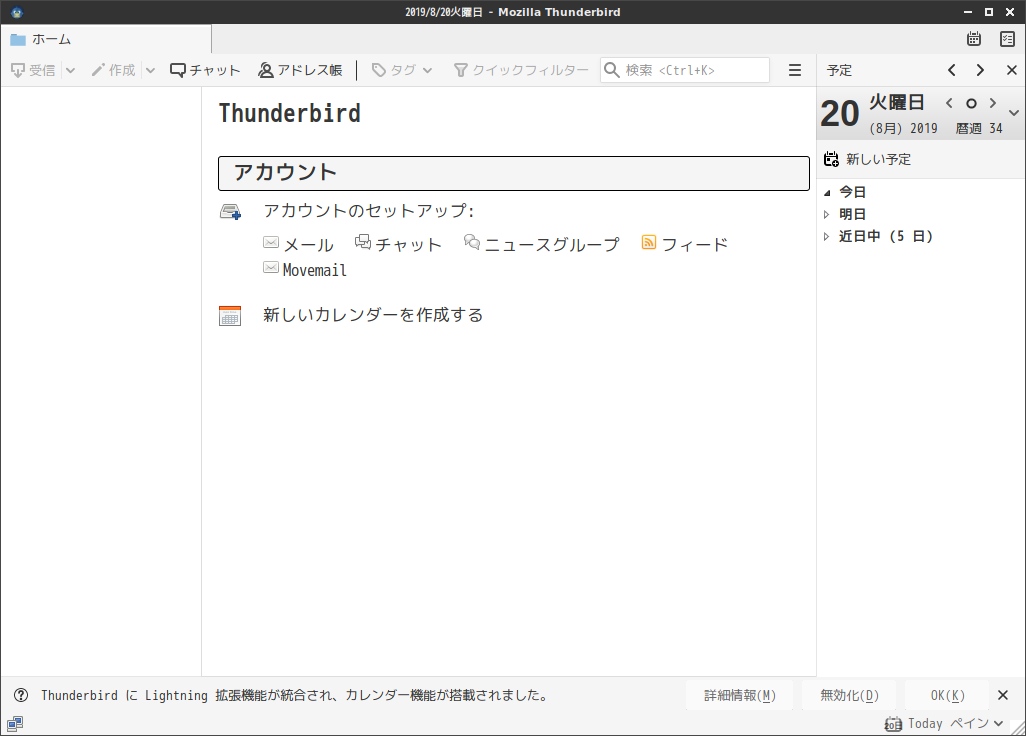Focus the 検索 search field

tap(684, 70)
